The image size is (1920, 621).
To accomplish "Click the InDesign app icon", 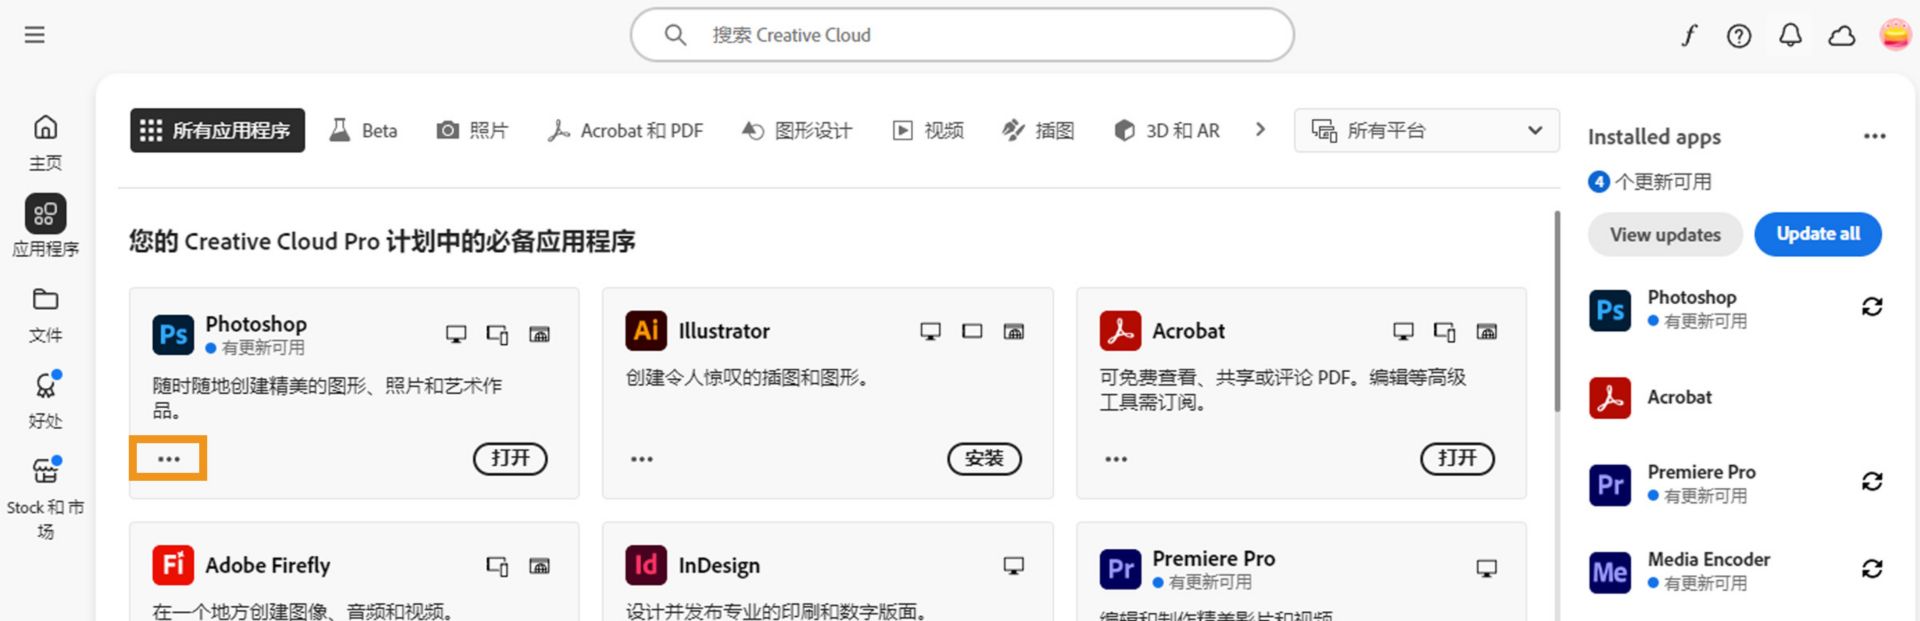I will [646, 565].
